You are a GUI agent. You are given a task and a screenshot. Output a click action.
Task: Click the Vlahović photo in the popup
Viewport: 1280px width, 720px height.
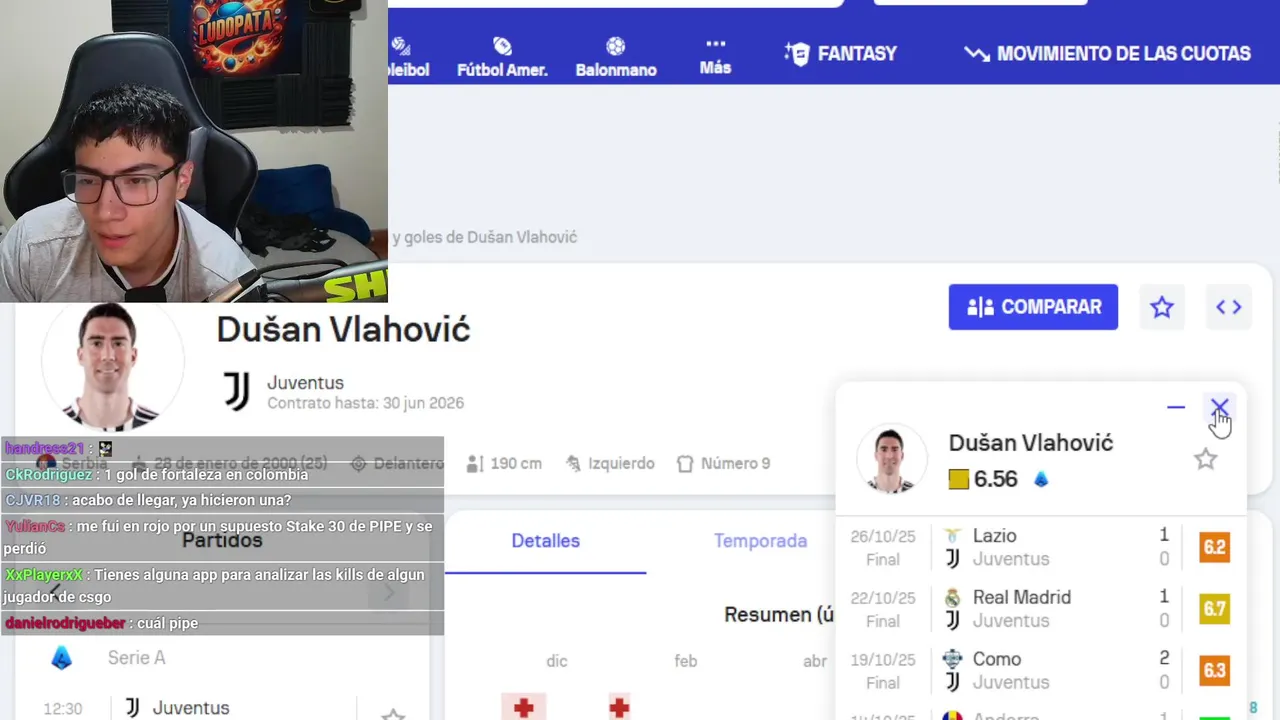click(892, 459)
